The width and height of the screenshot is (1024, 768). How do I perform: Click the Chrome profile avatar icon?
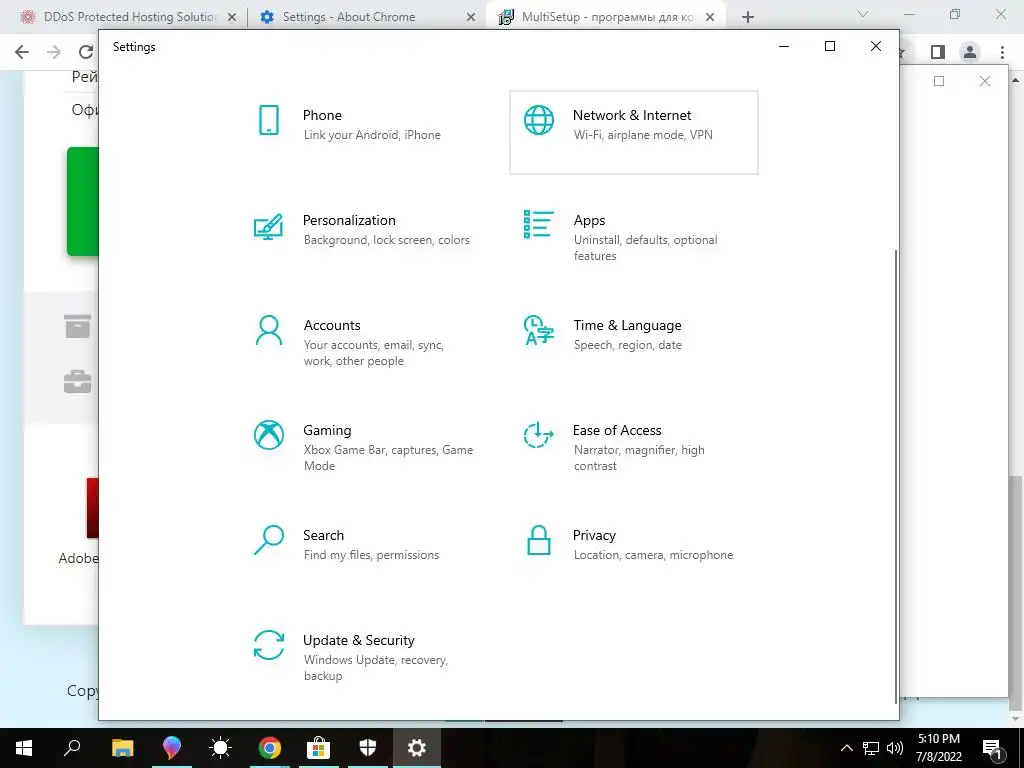pos(970,52)
